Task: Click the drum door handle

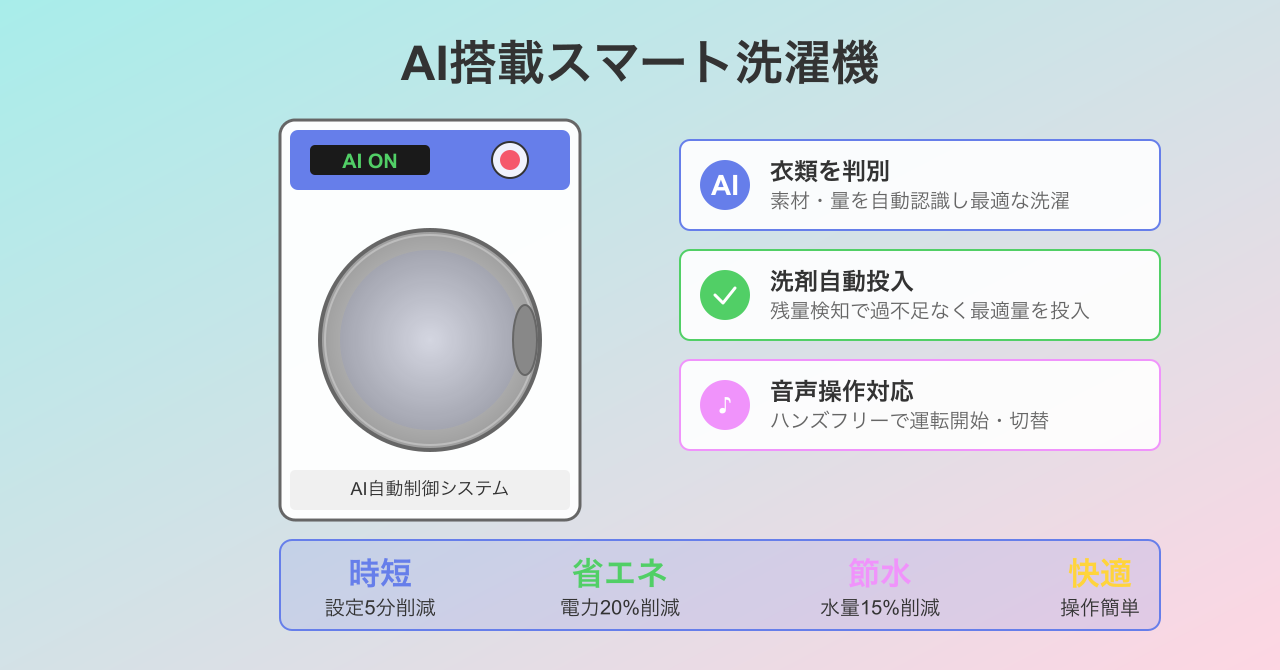Action: point(525,340)
